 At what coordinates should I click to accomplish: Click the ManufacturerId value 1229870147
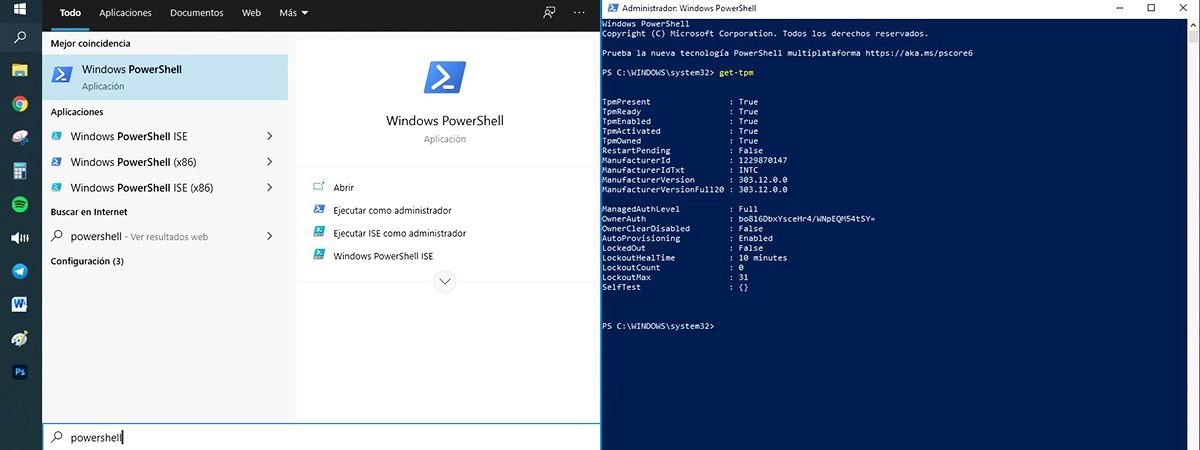click(x=762, y=160)
